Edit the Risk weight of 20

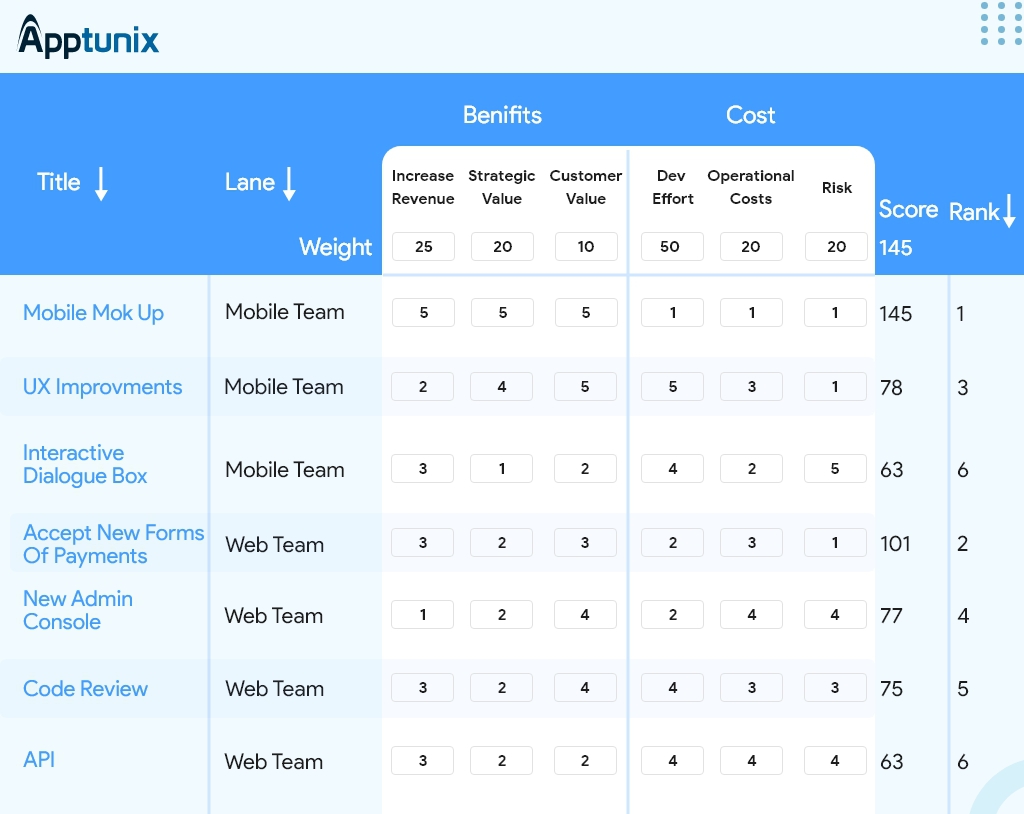coord(836,246)
